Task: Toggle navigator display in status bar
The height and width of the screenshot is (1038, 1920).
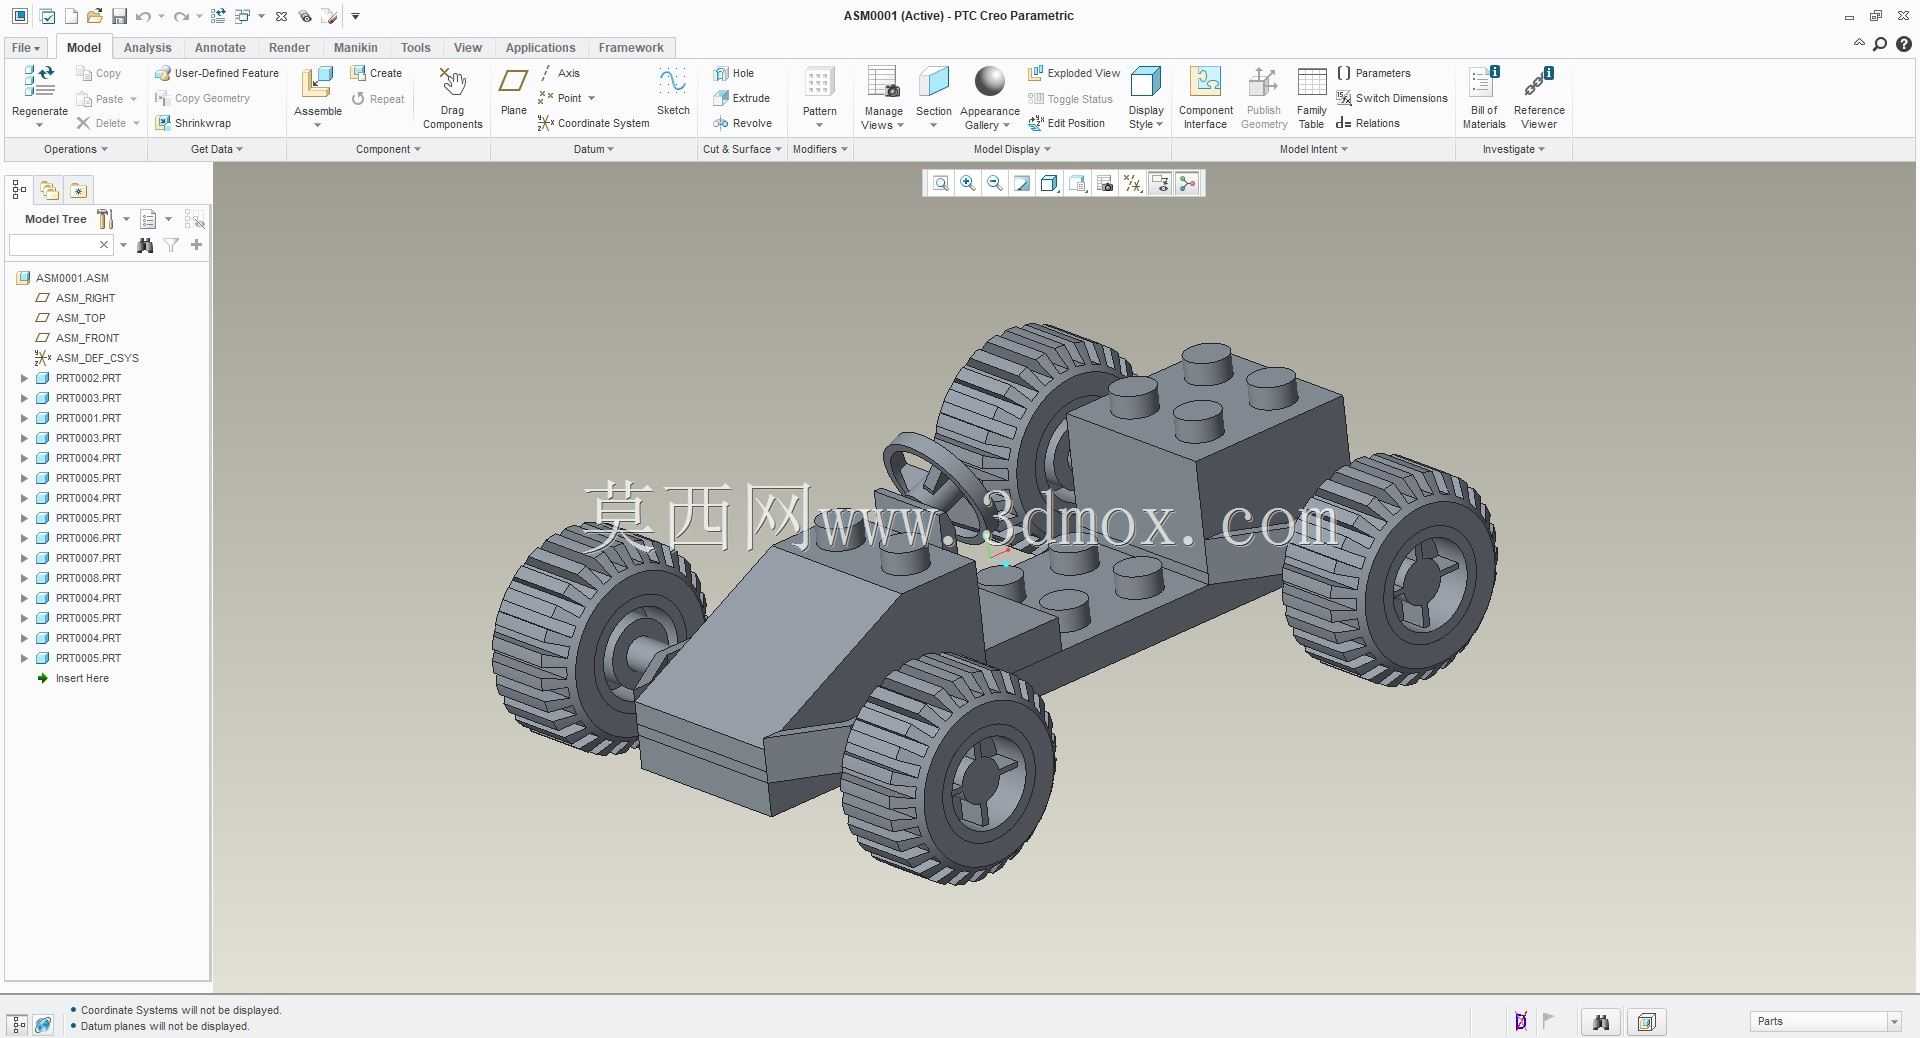Action: pyautogui.click(x=18, y=1024)
